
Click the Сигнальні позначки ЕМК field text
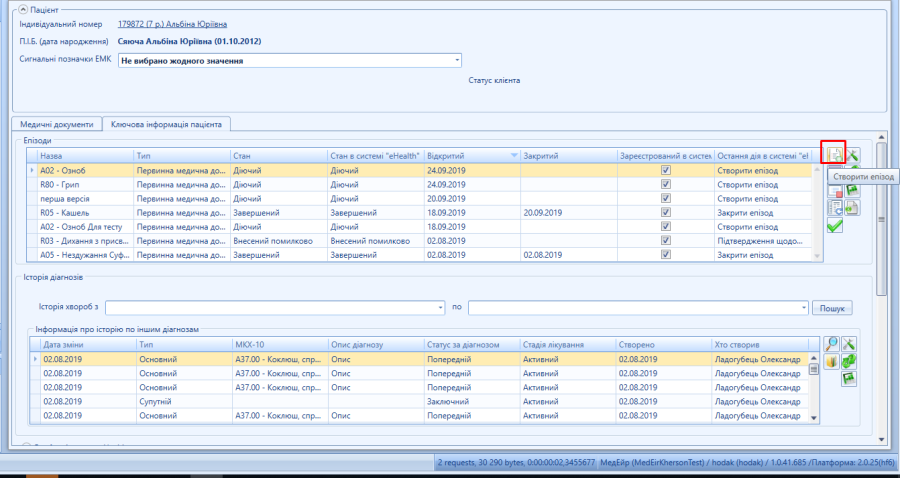point(182,61)
